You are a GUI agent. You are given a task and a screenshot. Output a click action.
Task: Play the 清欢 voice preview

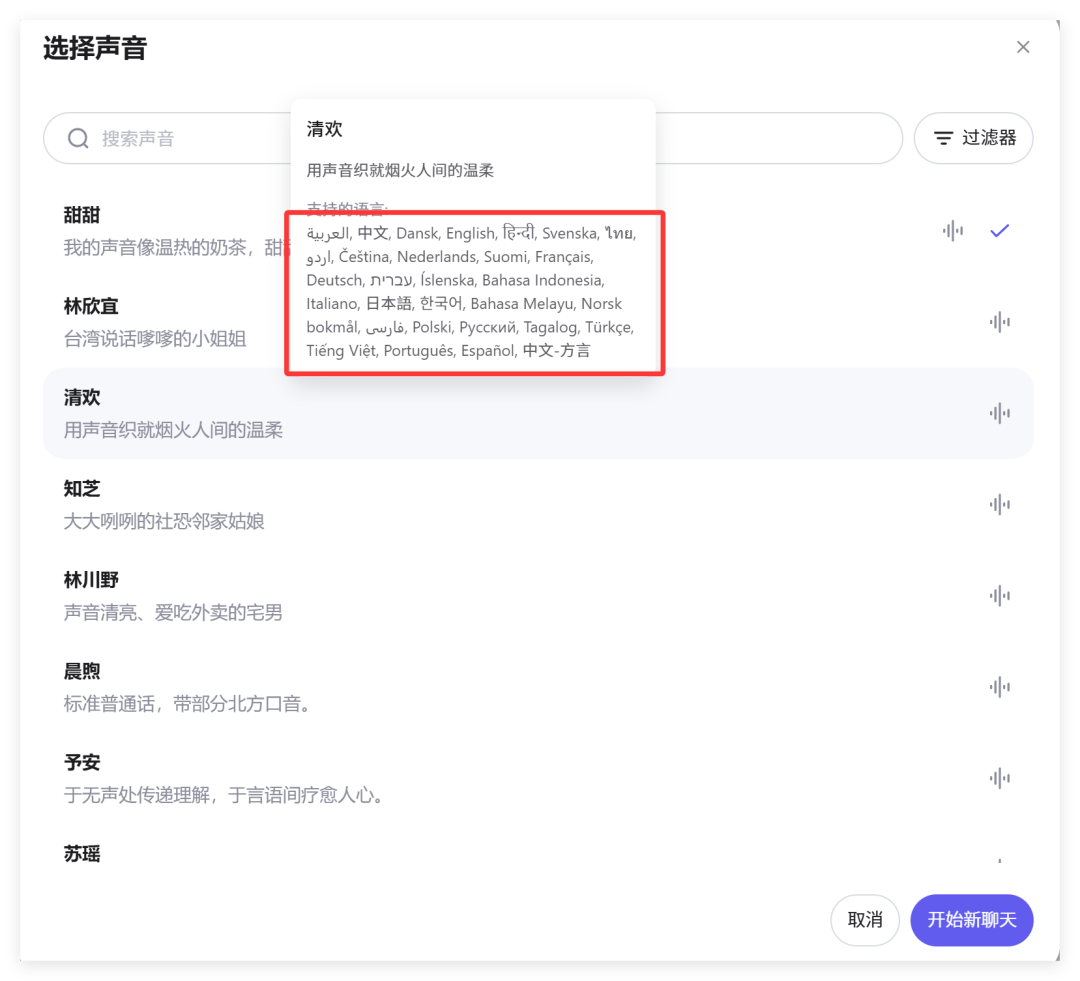(999, 413)
